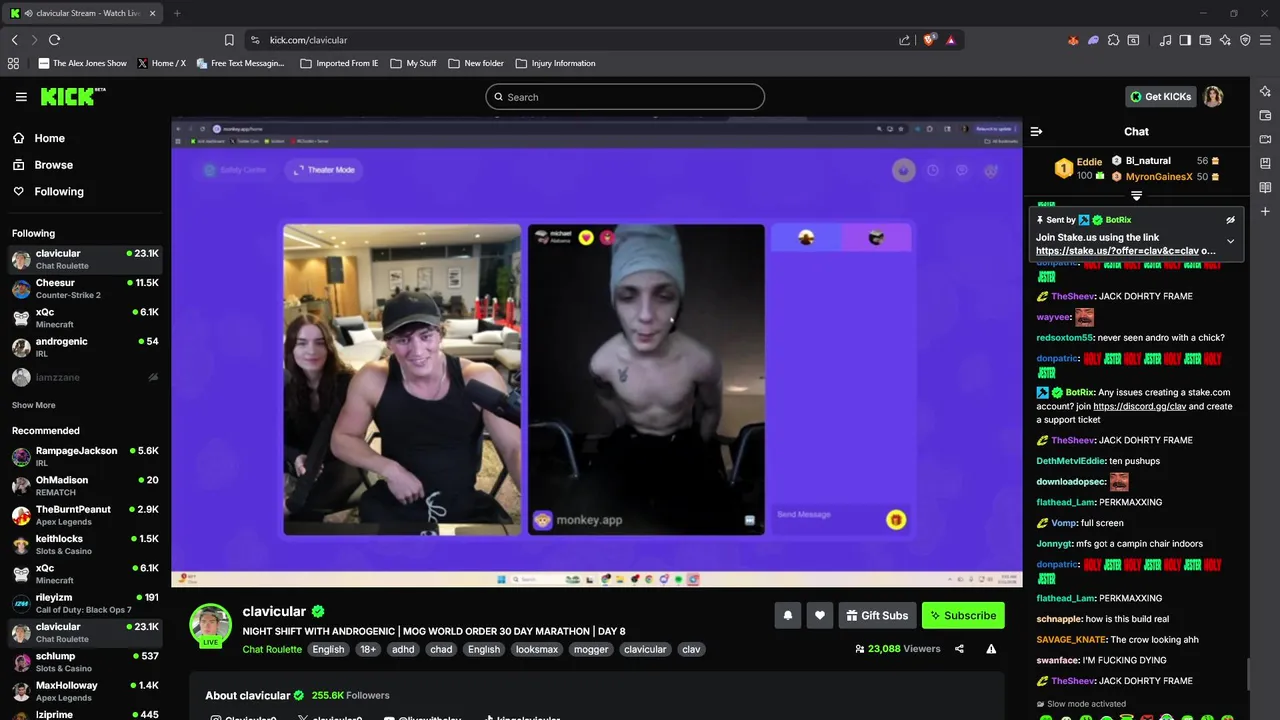The image size is (1280, 720).
Task: Report the stream via warning triangle icon
Action: [991, 649]
